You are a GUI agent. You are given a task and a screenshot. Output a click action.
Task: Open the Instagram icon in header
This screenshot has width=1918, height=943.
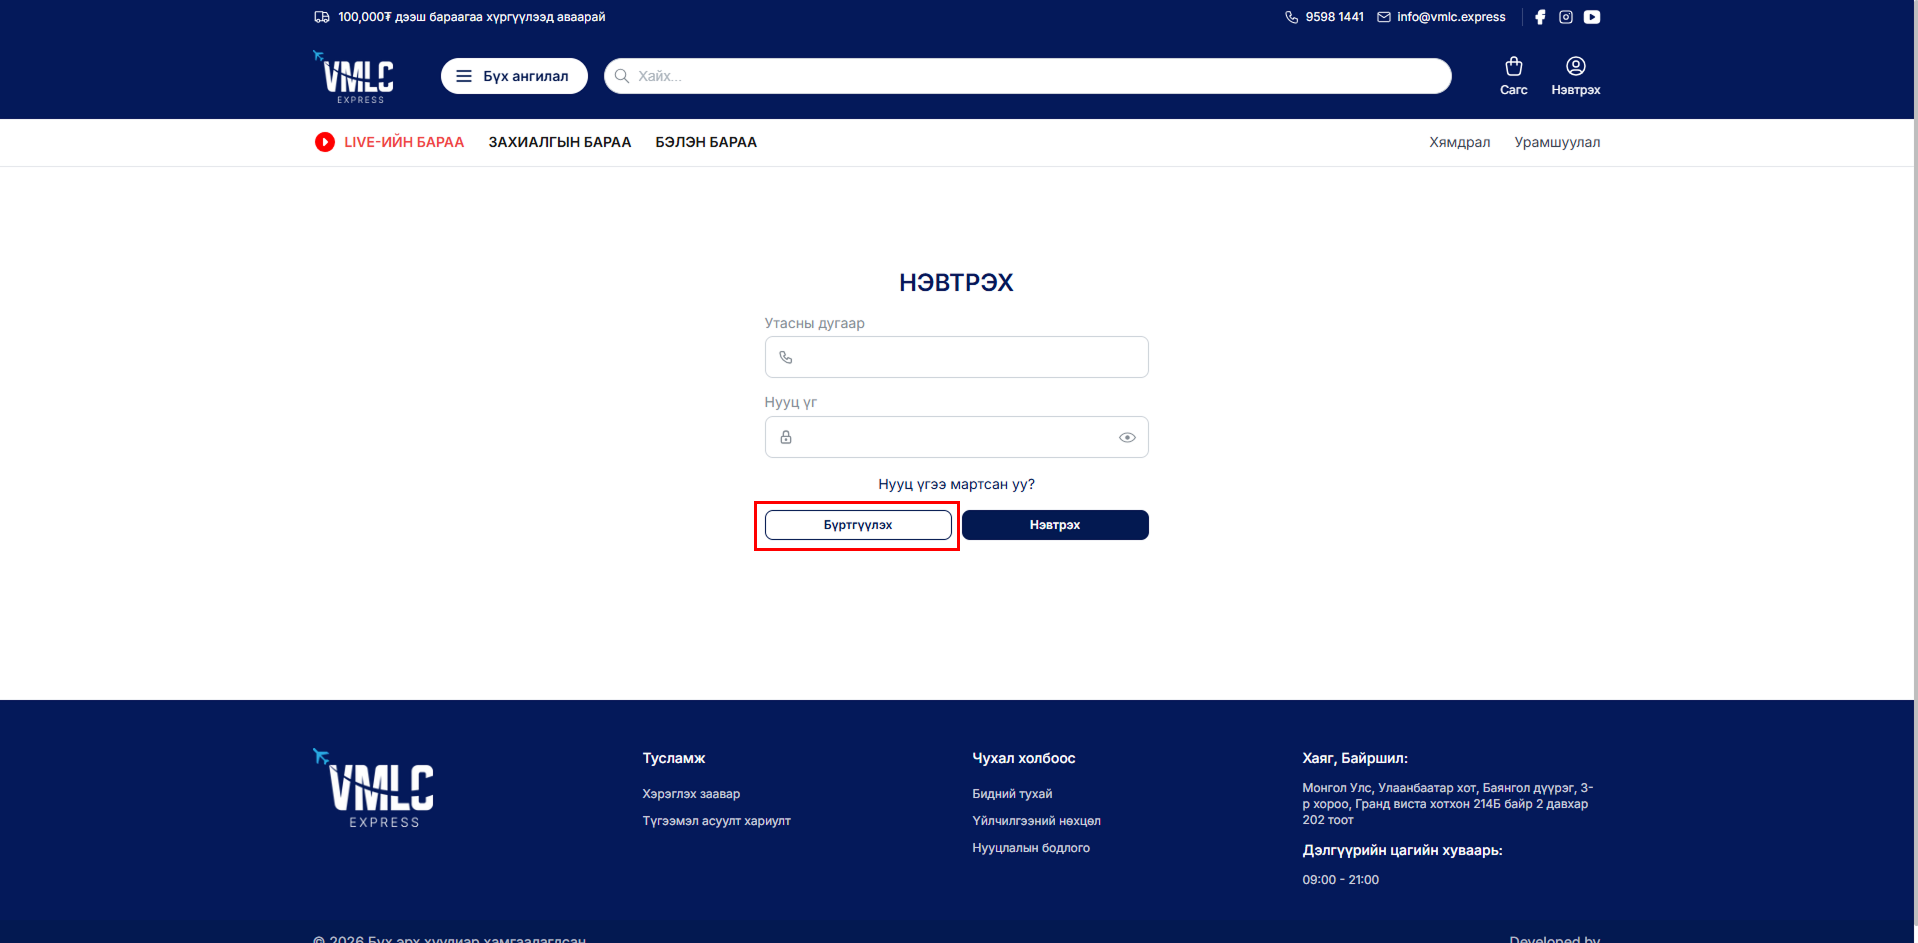[1566, 17]
